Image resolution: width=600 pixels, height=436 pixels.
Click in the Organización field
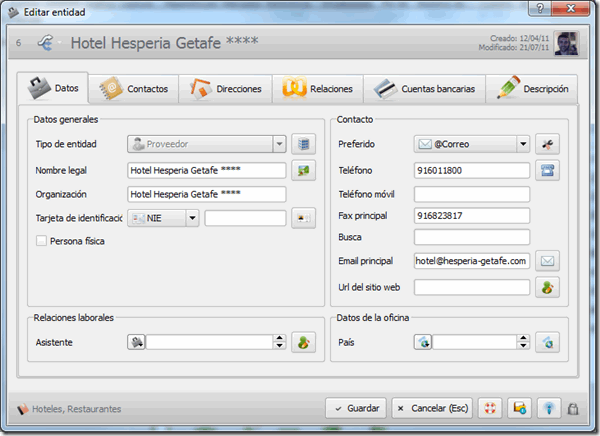pos(207,194)
